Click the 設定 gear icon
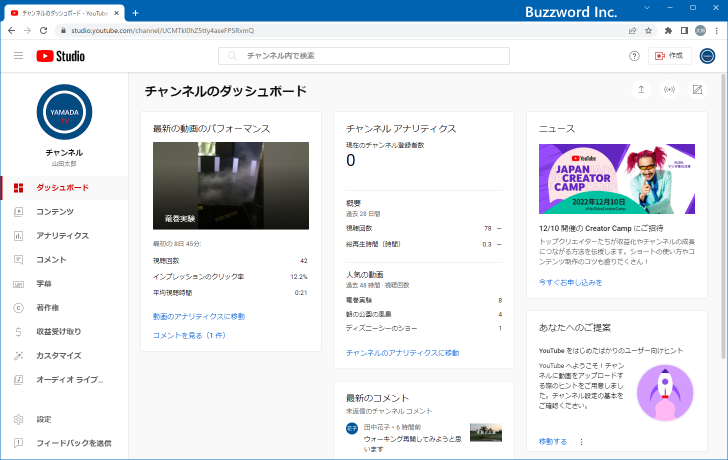Screen dimensions: 728x460 tap(19, 419)
